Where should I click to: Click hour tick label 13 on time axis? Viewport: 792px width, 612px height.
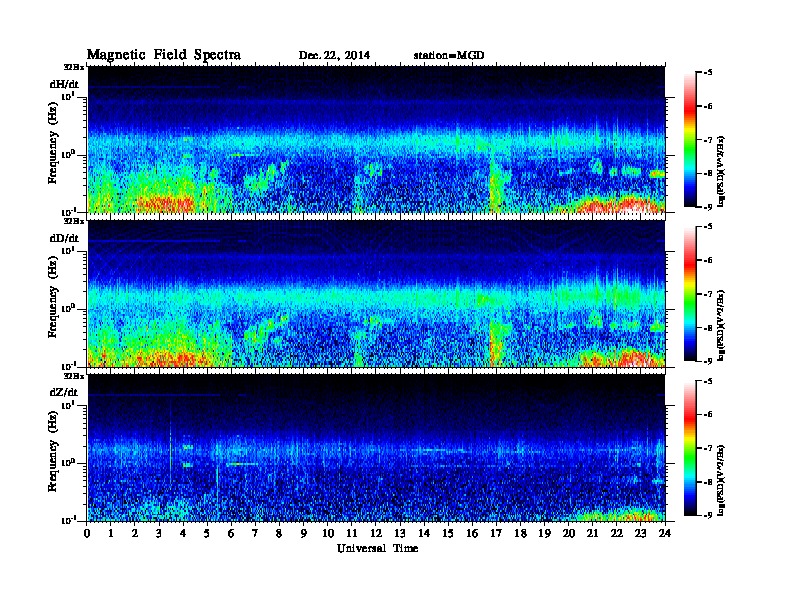[x=400, y=533]
